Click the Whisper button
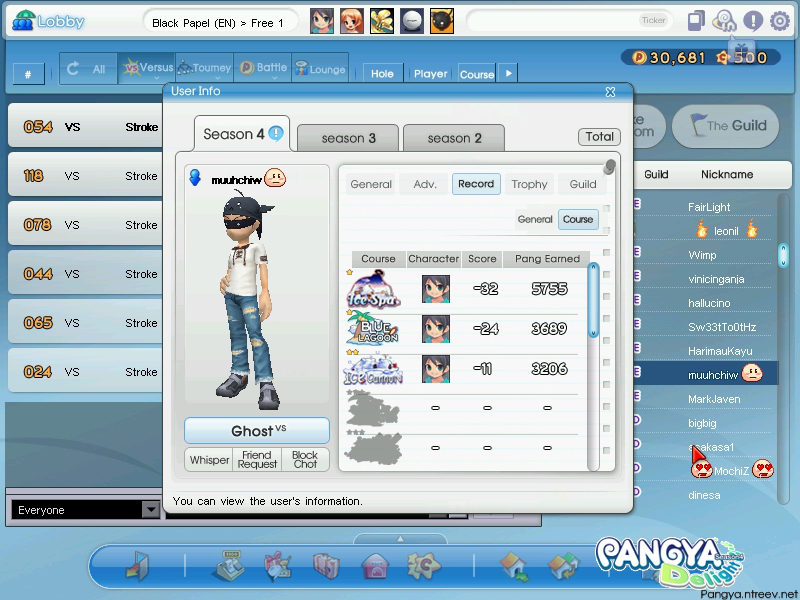The height and width of the screenshot is (600, 800). pyautogui.click(x=209, y=460)
